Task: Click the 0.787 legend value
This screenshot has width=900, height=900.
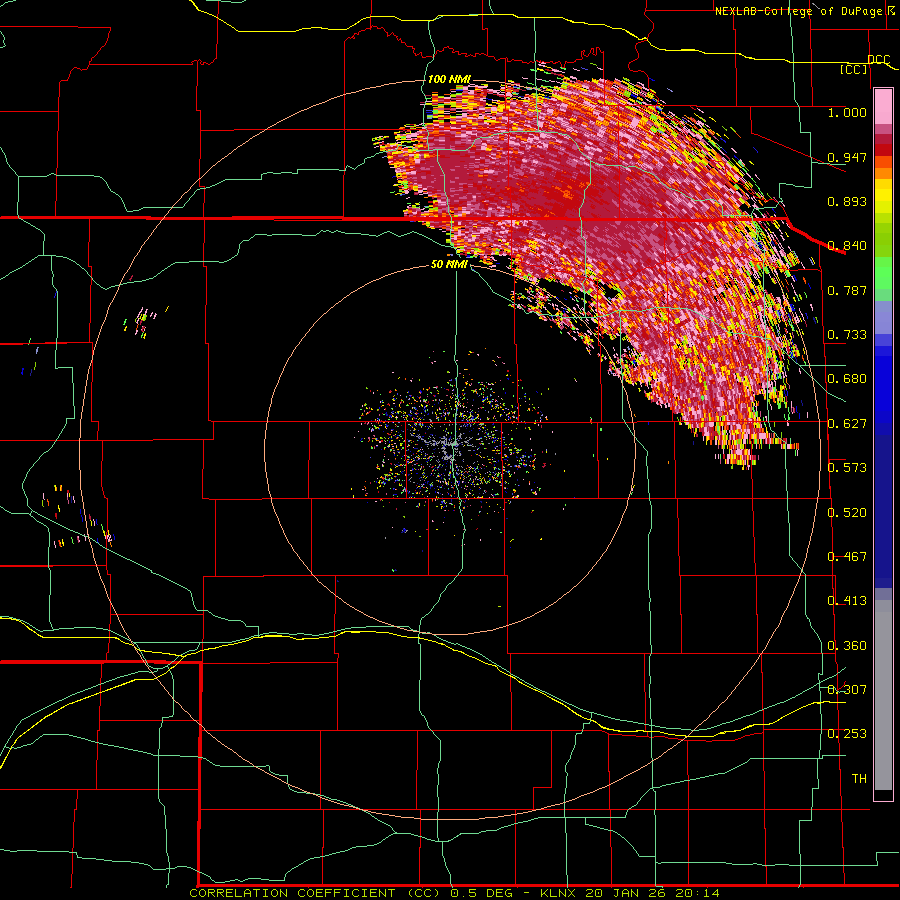Action: pyautogui.click(x=847, y=290)
